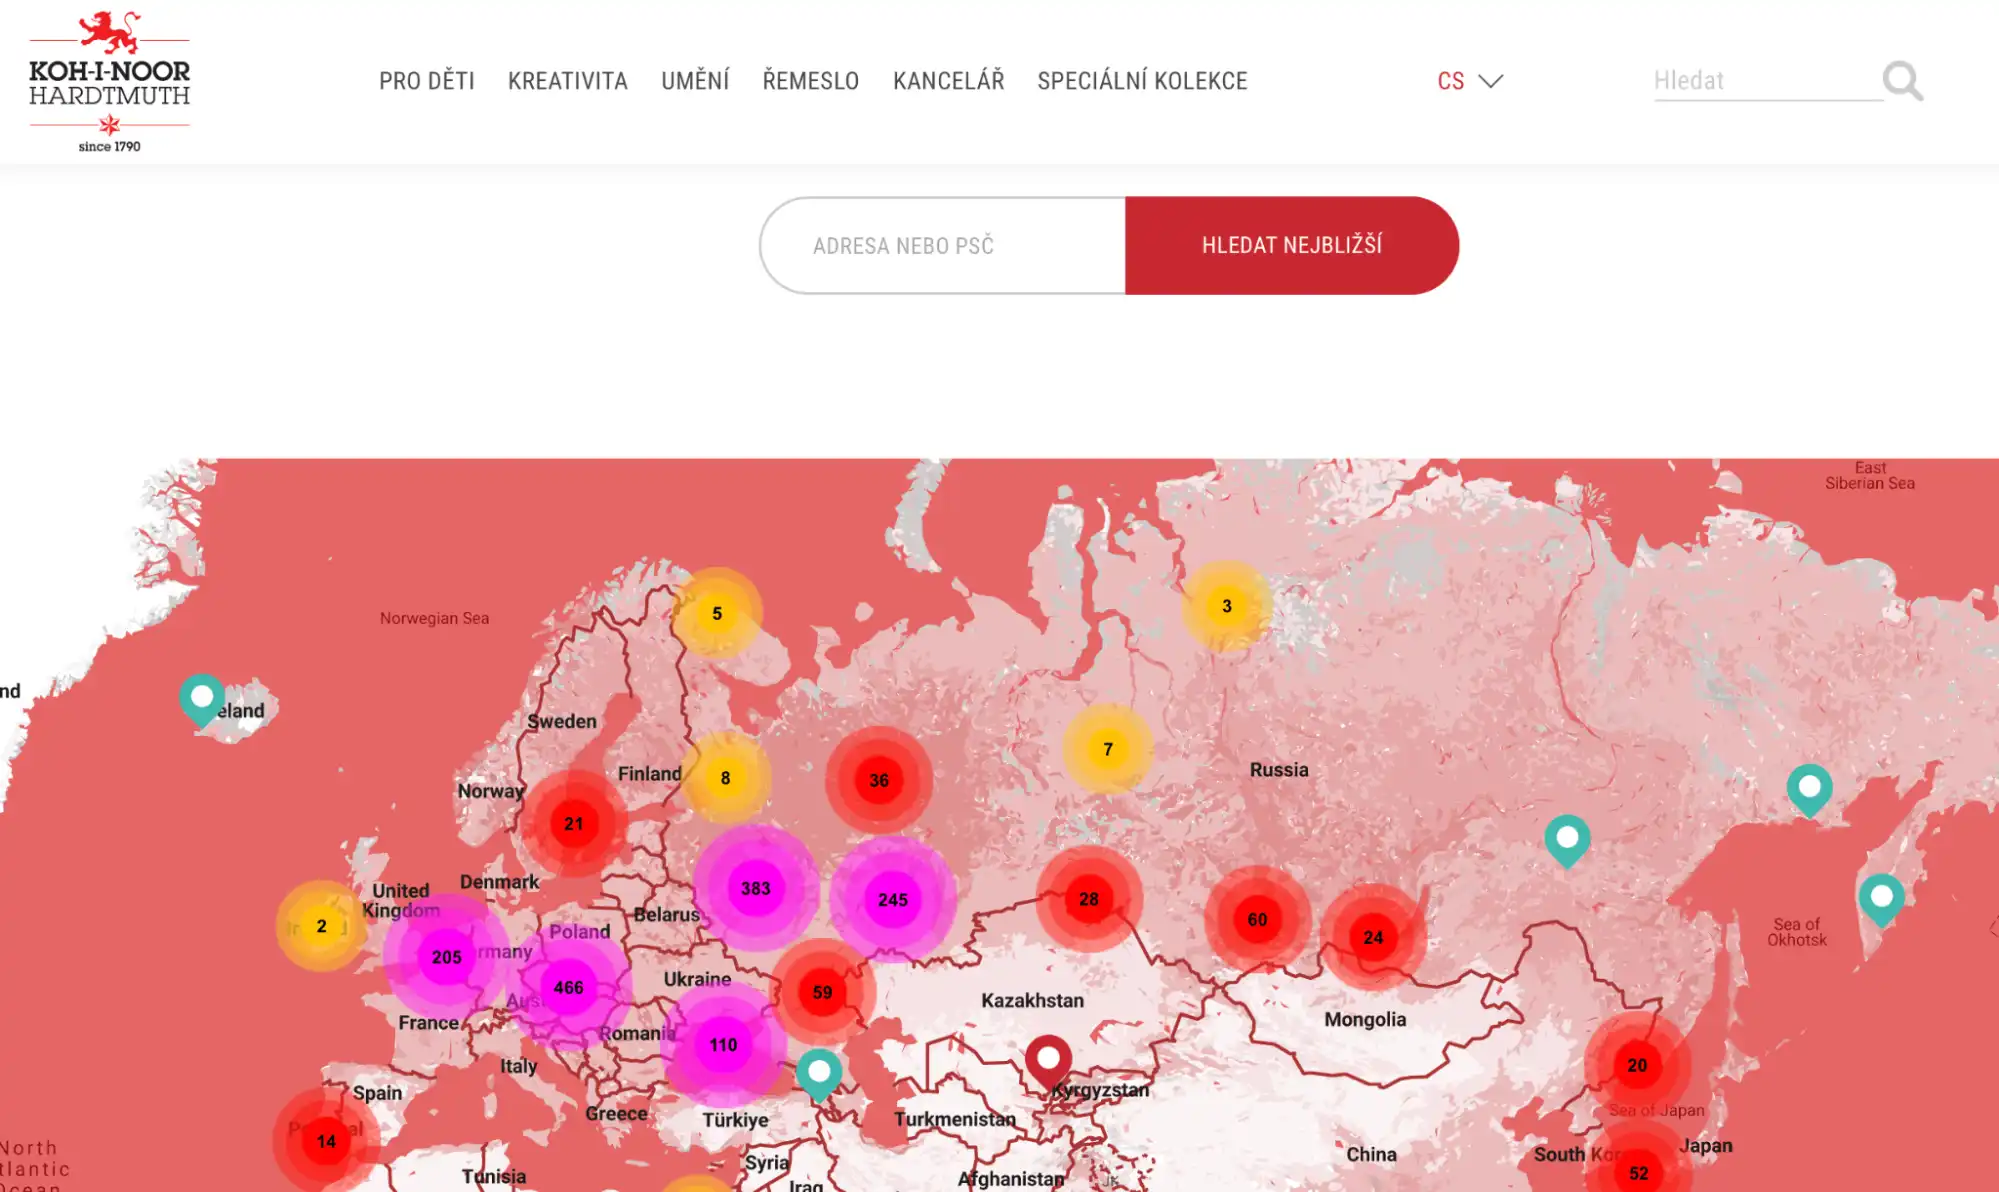Click the HLEDAT NEJBLIŽŠÍ button
Screen dimensions: 1999x1192
[1291, 246]
